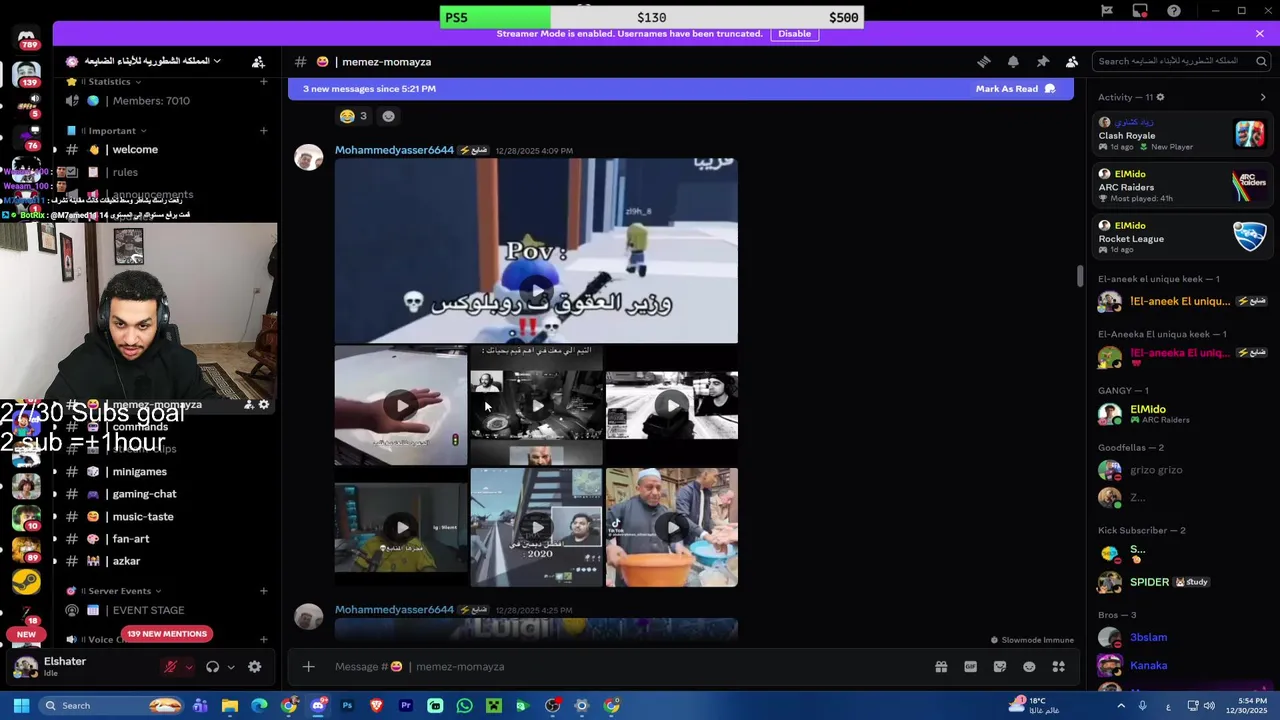Viewport: 1280px width, 720px height.
Task: Play the hand on white surface video
Action: (x=401, y=405)
